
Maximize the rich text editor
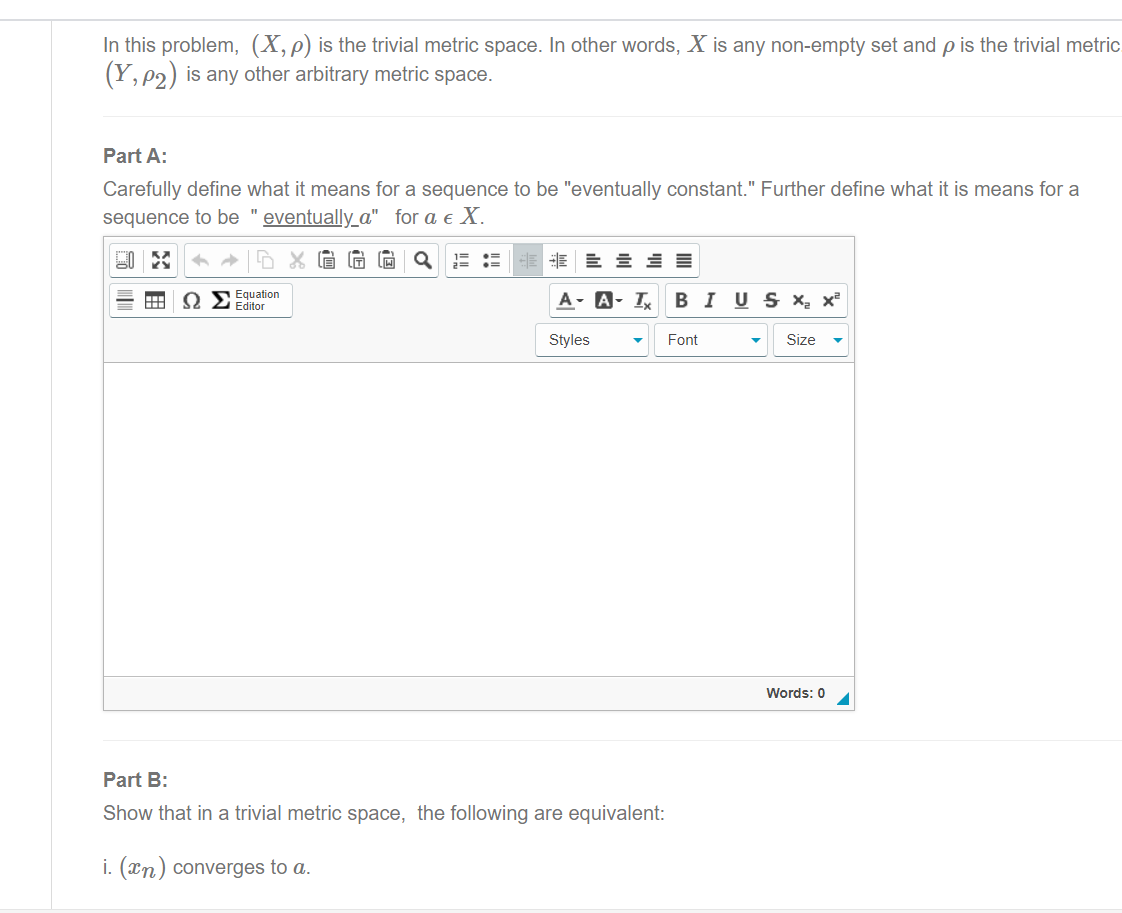[161, 260]
